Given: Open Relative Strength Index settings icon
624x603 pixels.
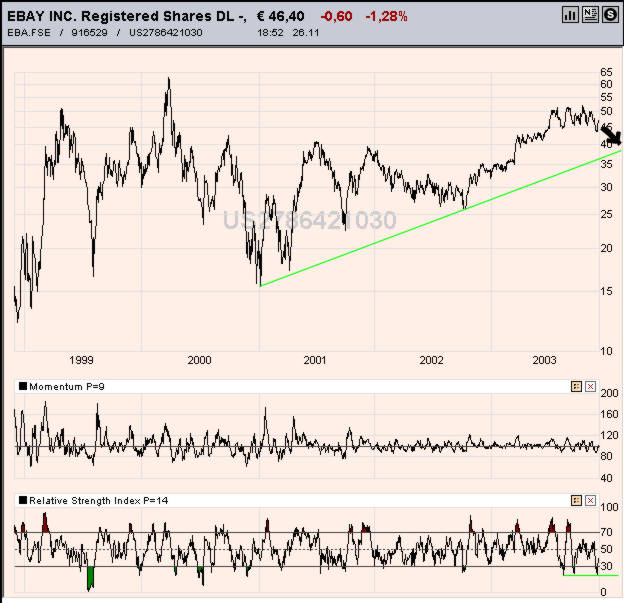Looking at the screenshot, I should pos(576,500).
